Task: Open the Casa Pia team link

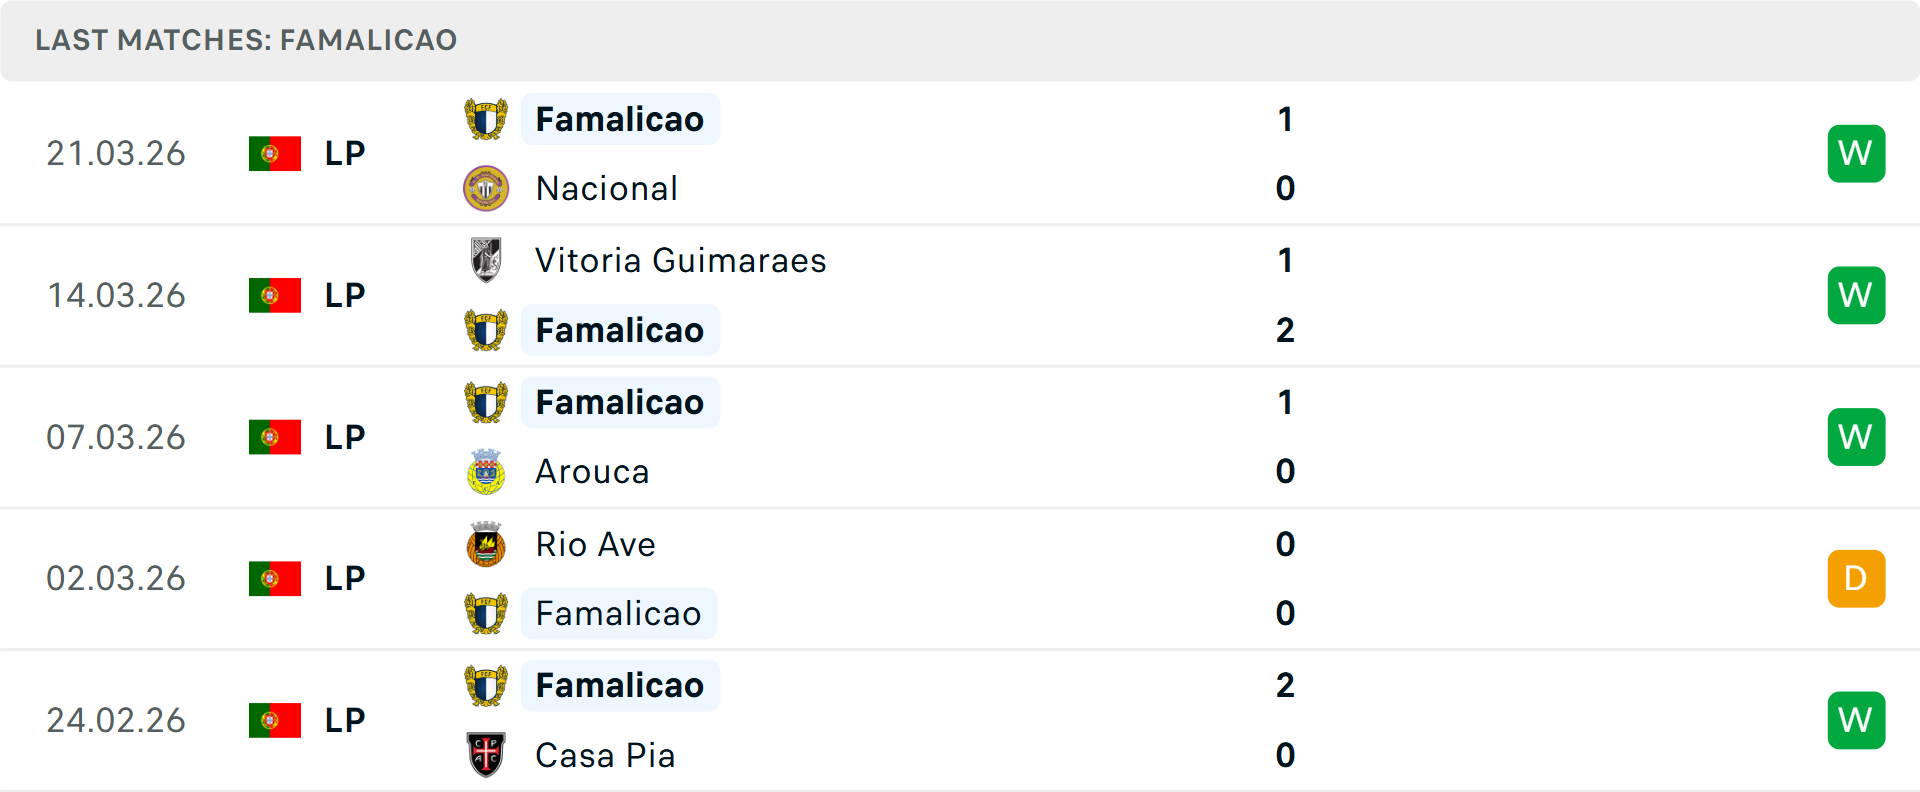Action: pos(605,756)
